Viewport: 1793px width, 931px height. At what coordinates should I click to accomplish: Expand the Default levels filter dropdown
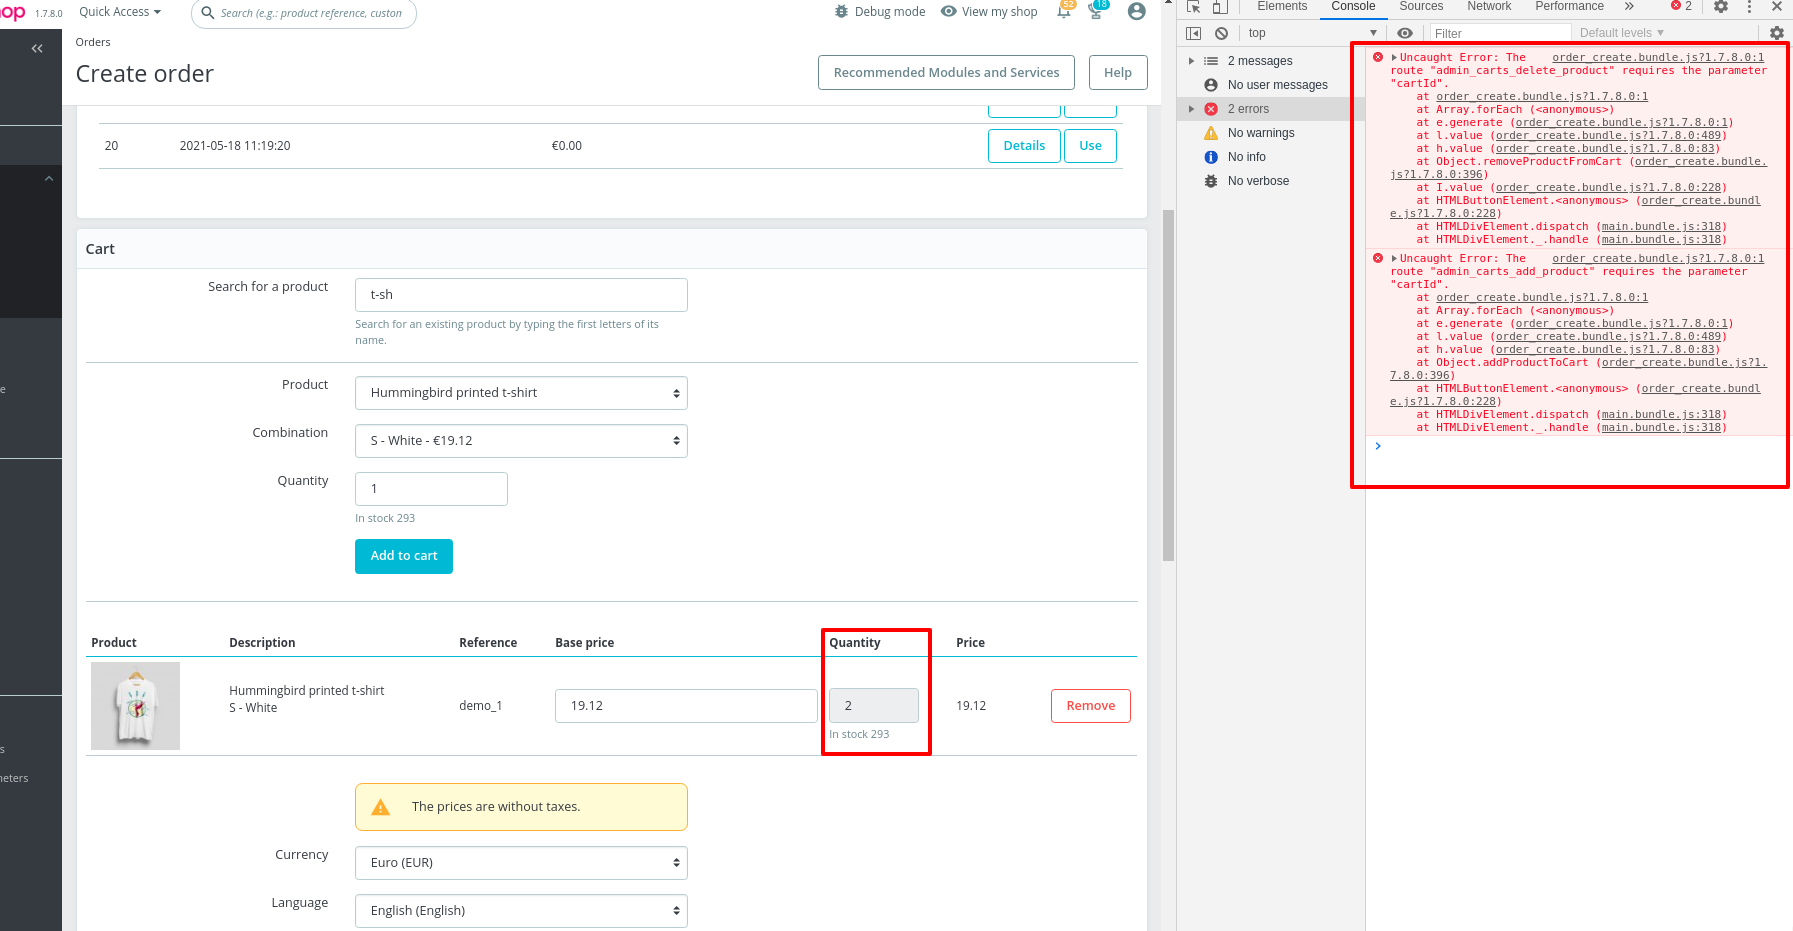(x=1620, y=33)
